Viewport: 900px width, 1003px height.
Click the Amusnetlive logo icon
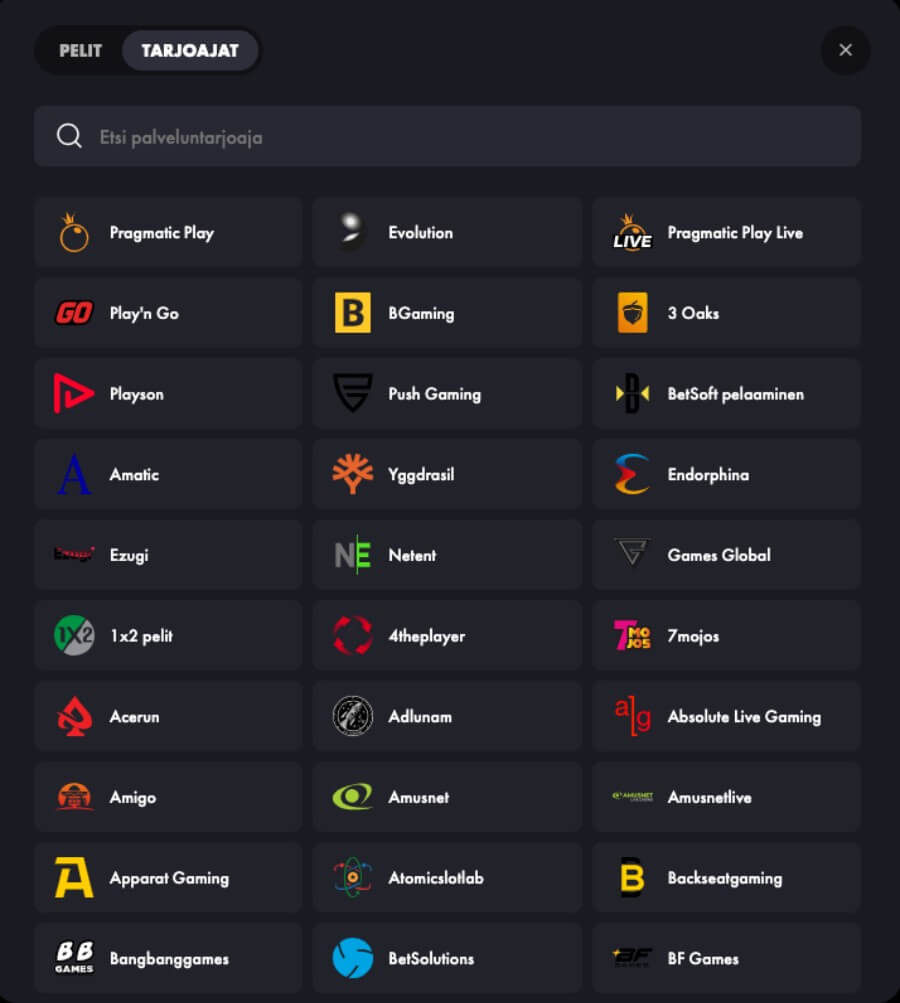coord(632,796)
